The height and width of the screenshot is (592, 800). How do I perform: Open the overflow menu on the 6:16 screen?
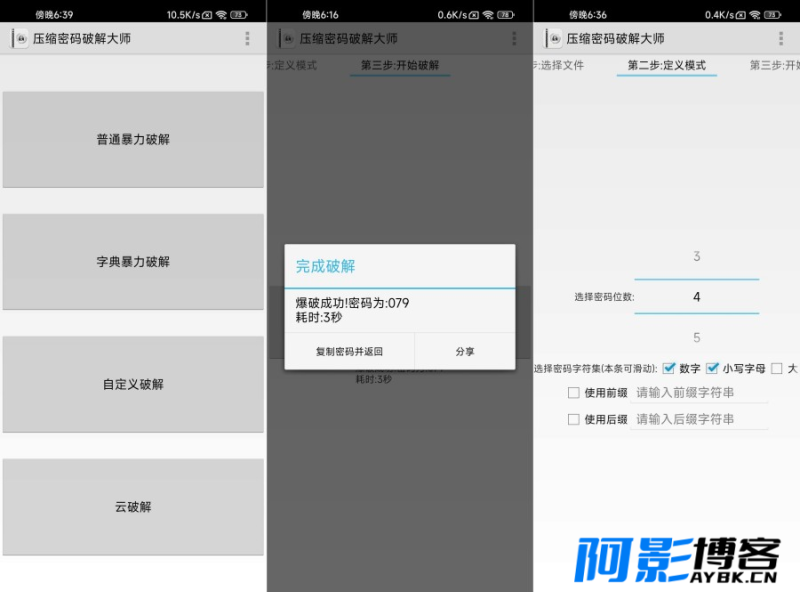[x=514, y=39]
